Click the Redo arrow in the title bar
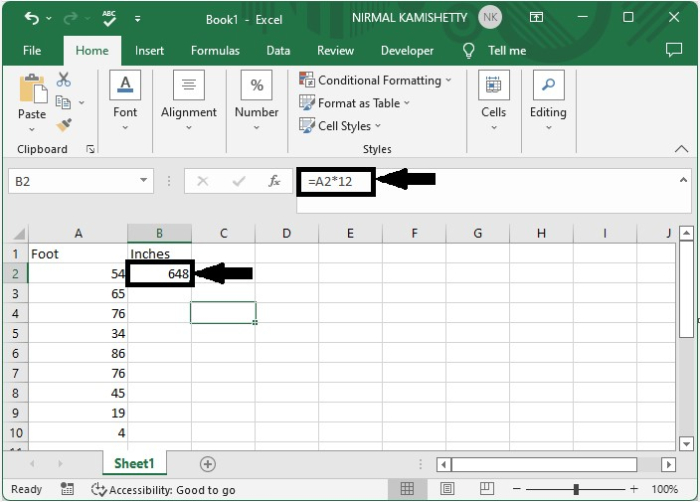This screenshot has width=700, height=502. click(70, 18)
